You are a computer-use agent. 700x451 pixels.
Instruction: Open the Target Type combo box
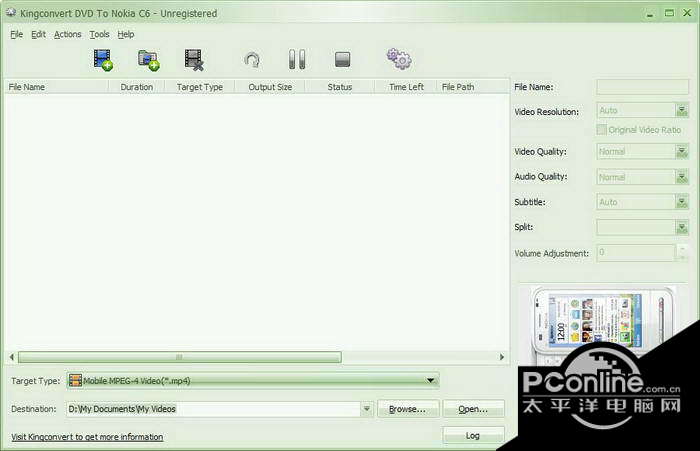pos(253,380)
